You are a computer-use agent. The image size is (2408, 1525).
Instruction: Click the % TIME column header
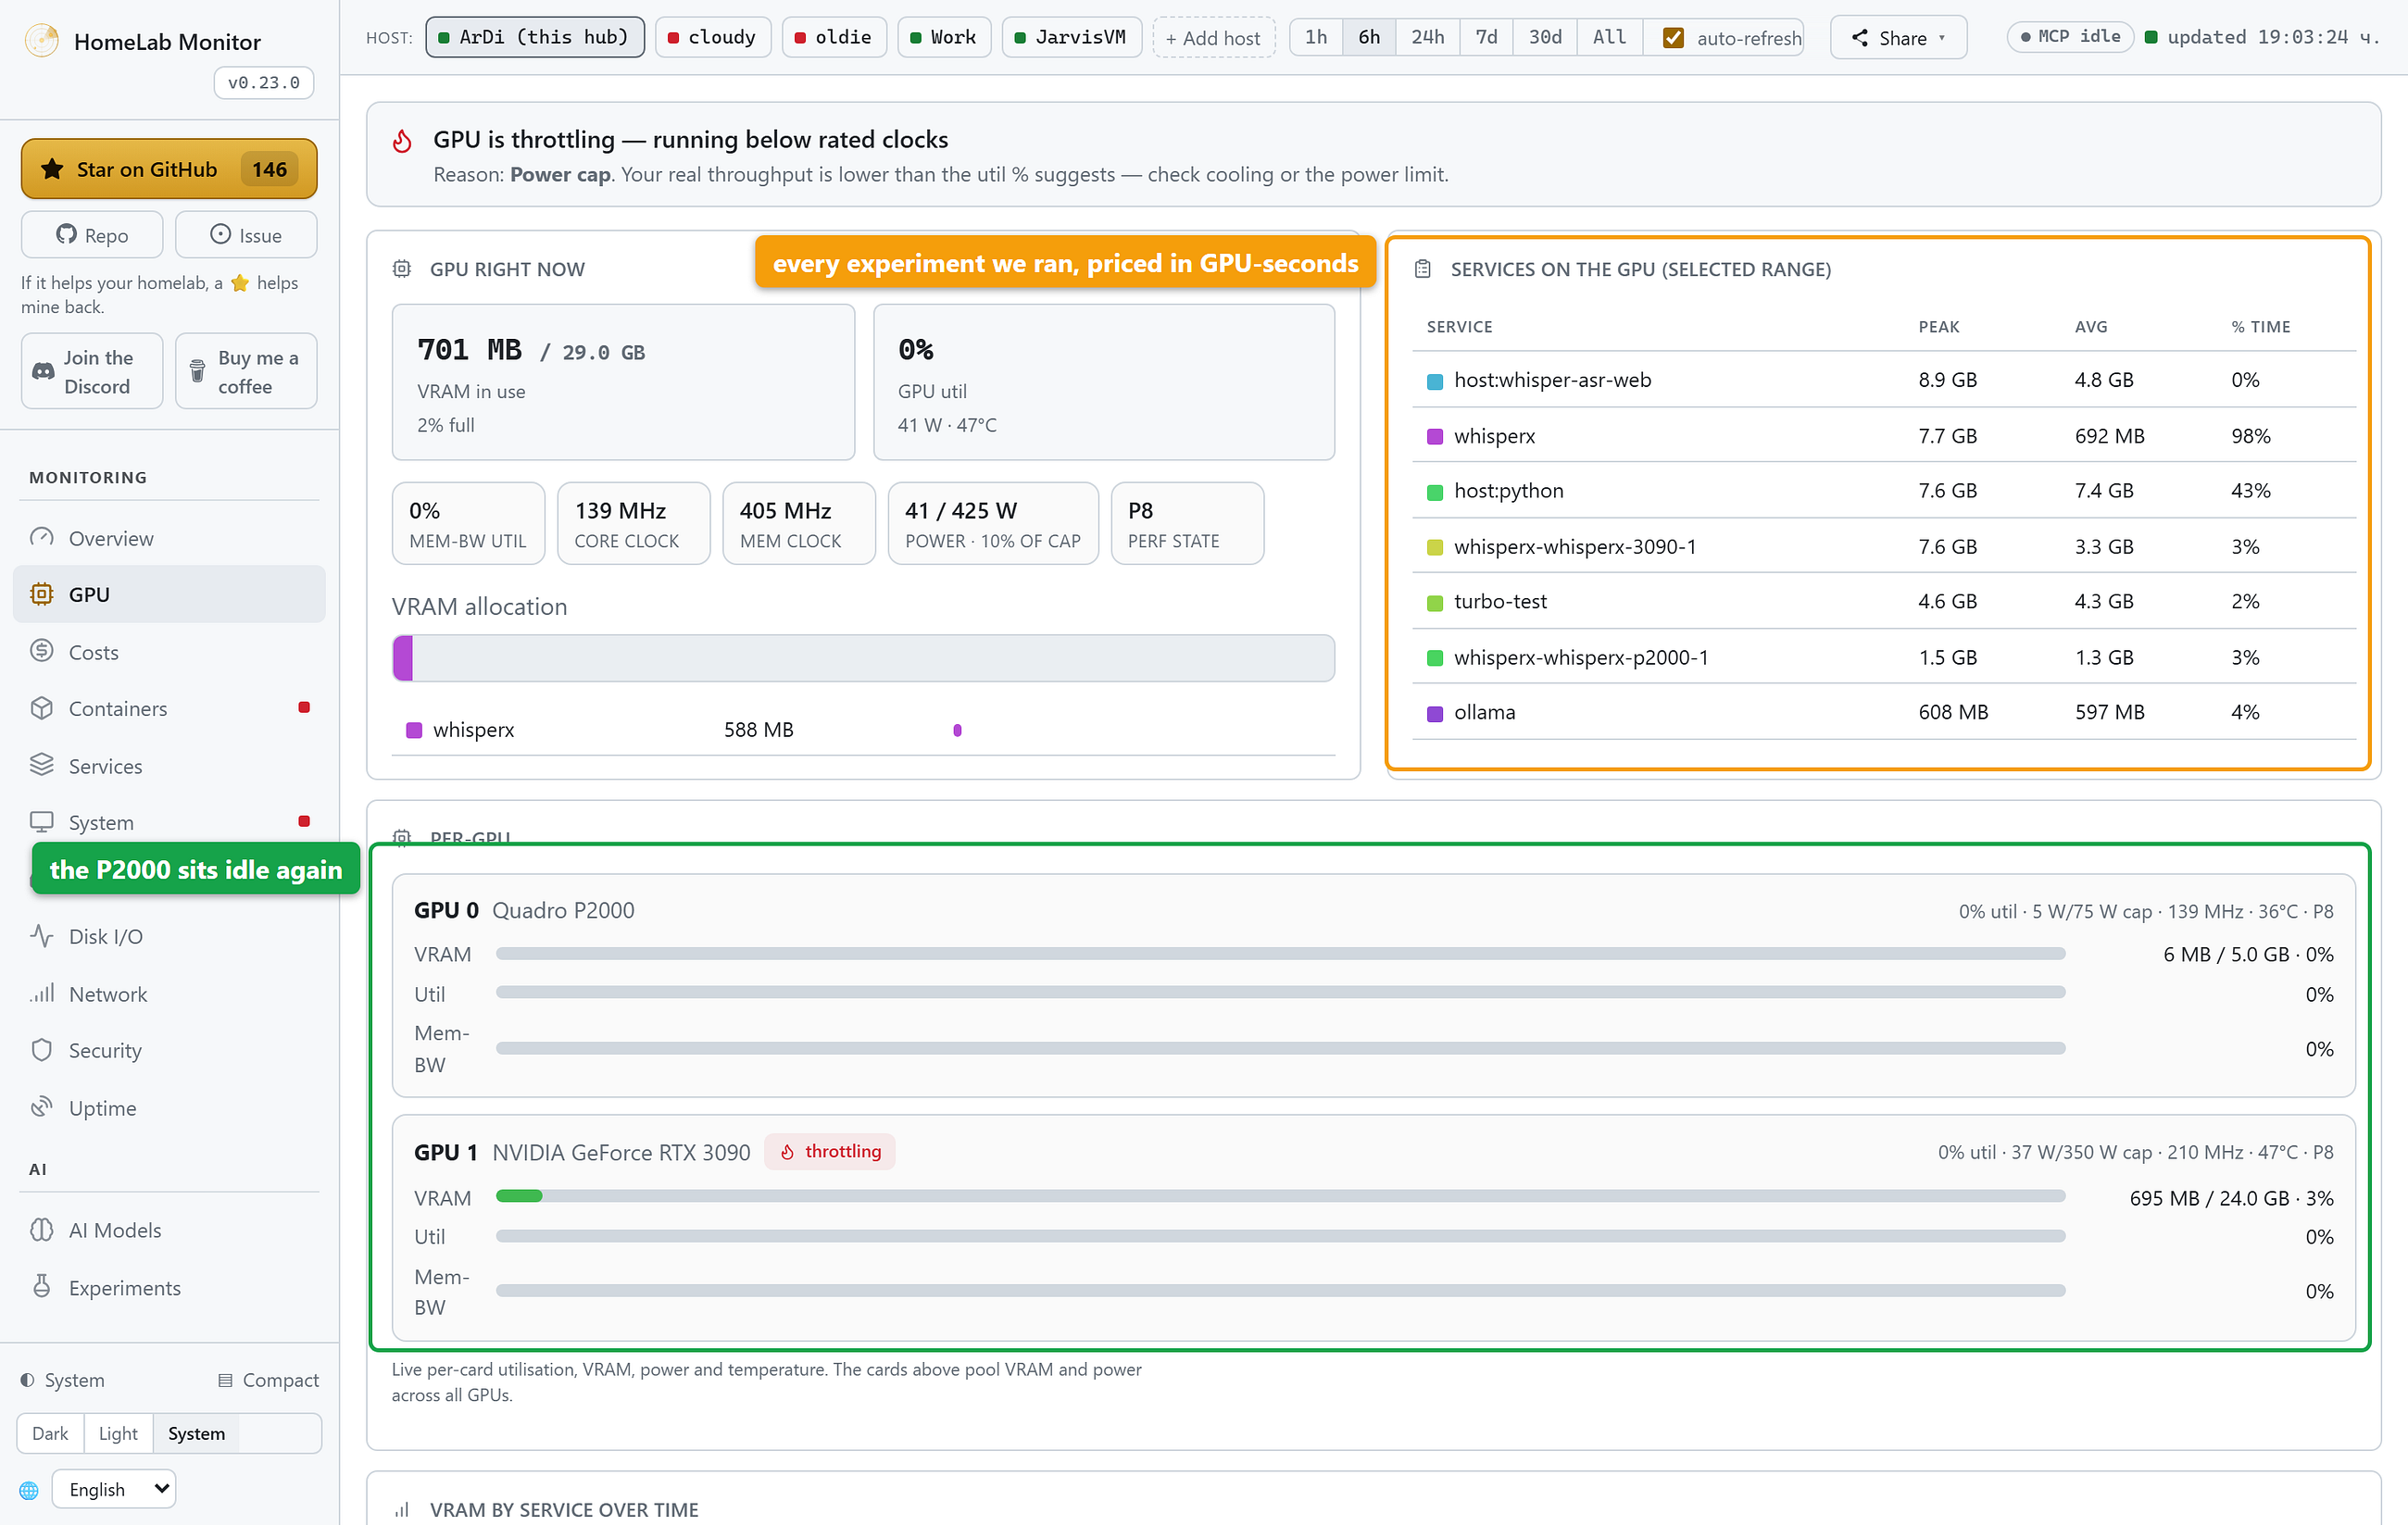2260,327
